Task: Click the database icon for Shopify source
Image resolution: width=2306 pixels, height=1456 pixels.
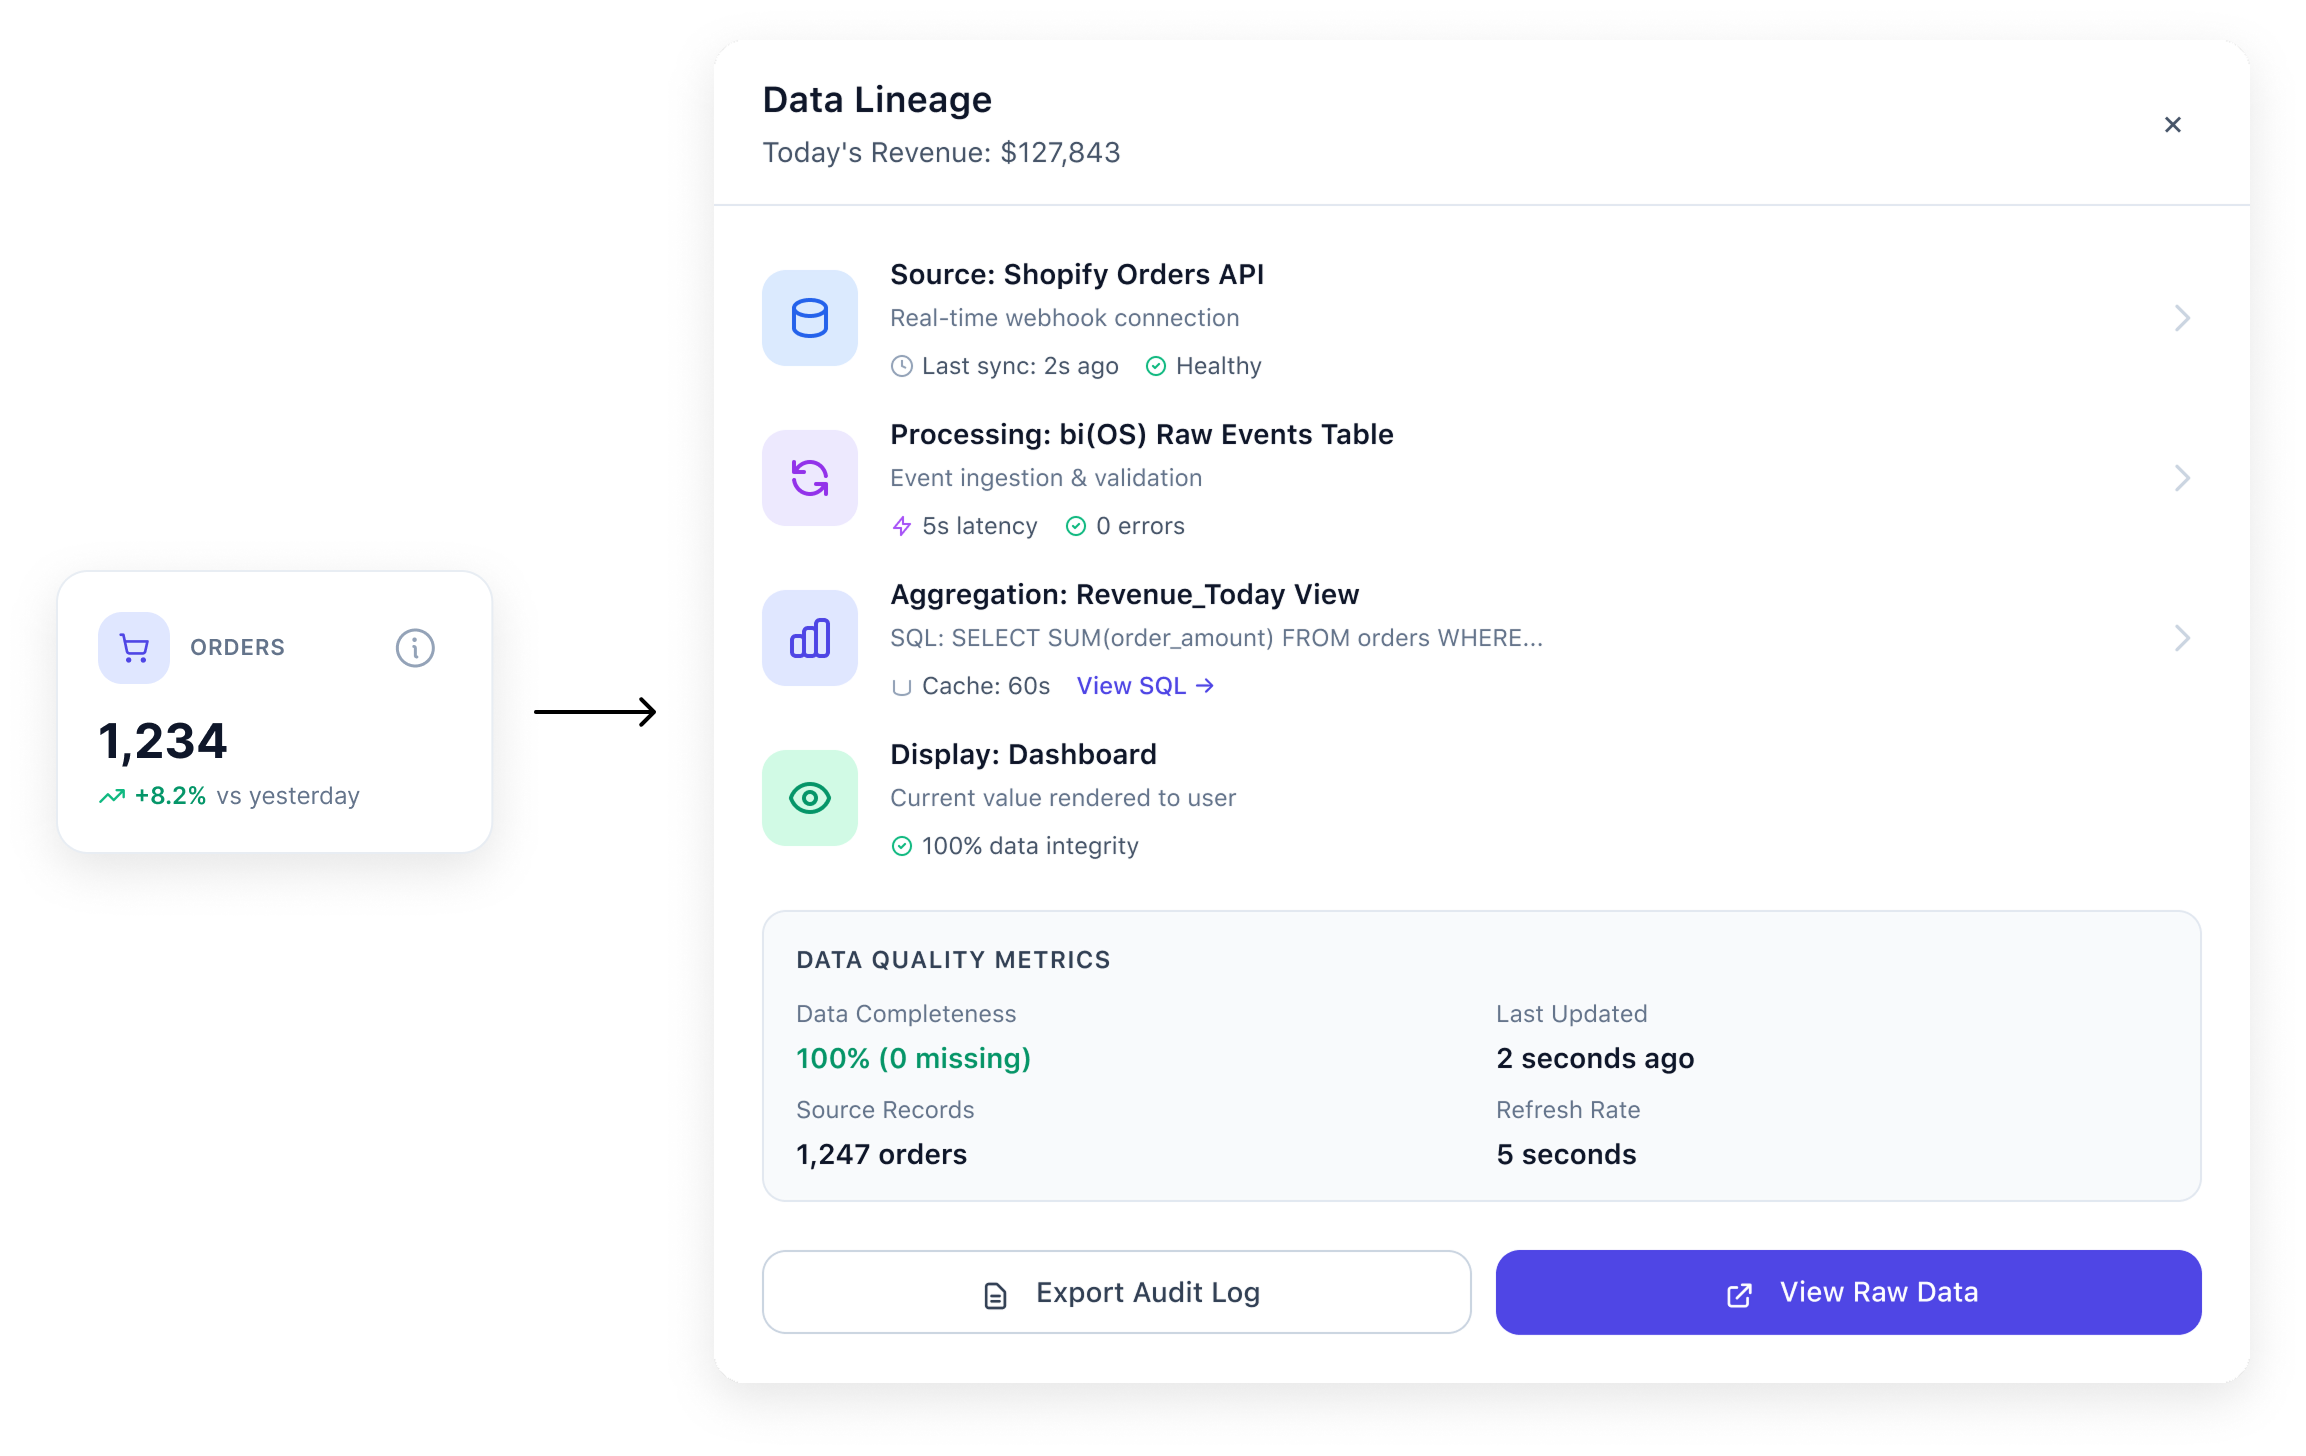Action: point(809,318)
